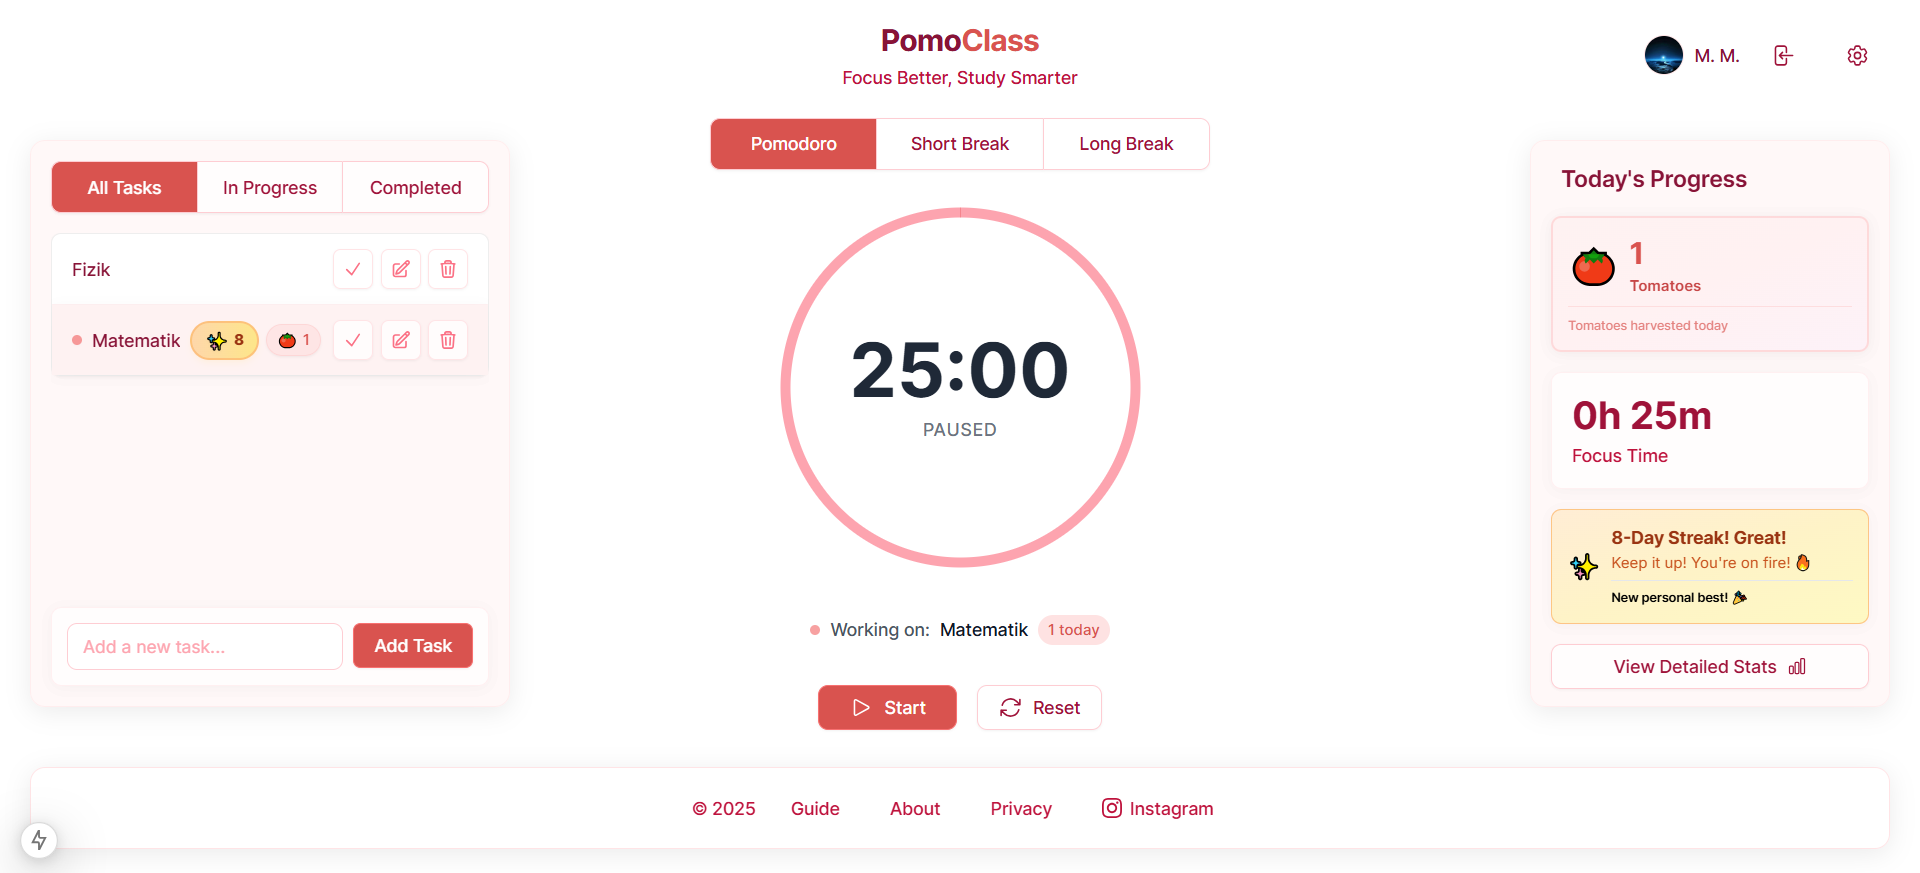The width and height of the screenshot is (1920, 873).
Task: Click the tomato badge on Matematik task
Action: pos(293,340)
